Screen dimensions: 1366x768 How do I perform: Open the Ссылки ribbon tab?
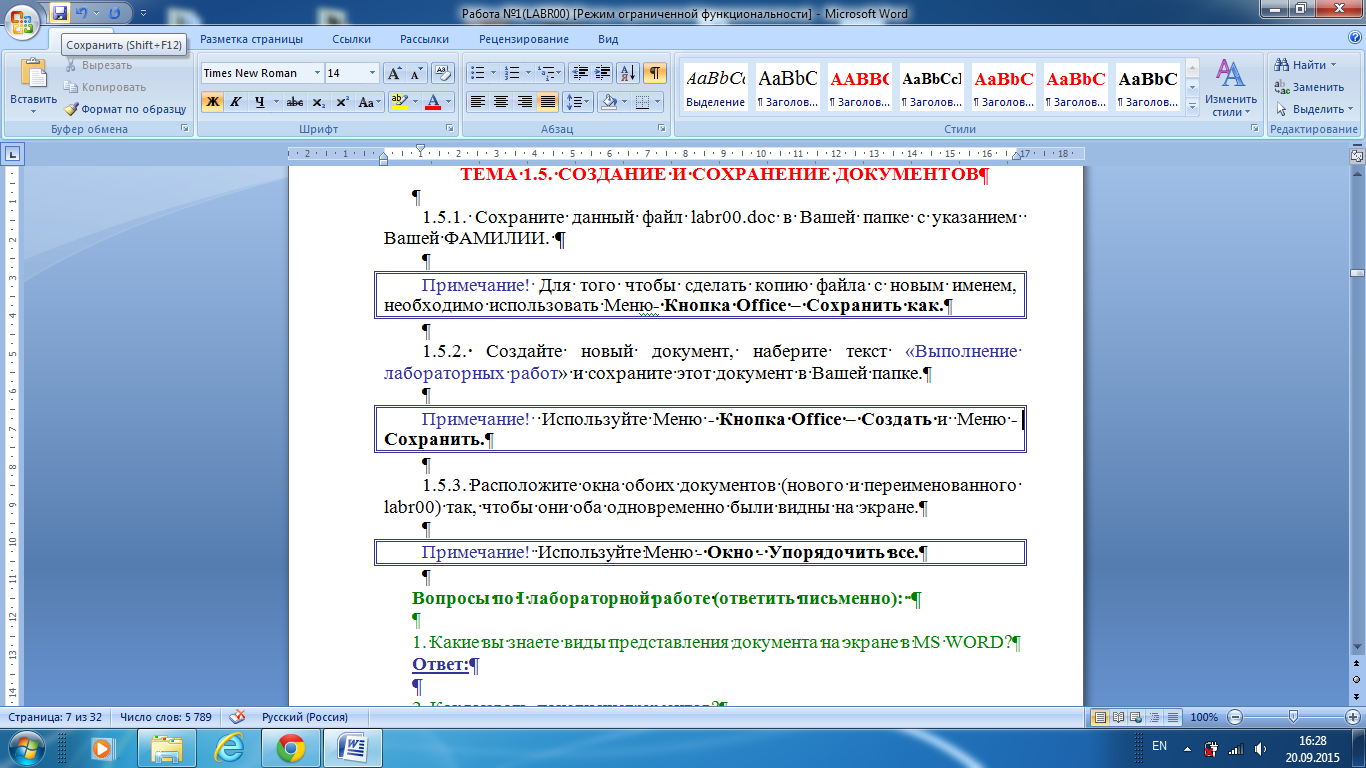(x=352, y=39)
